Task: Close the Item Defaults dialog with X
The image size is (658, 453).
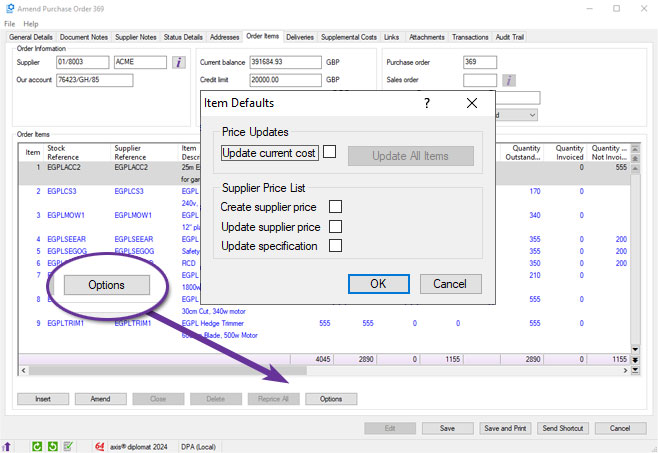Action: (472, 103)
